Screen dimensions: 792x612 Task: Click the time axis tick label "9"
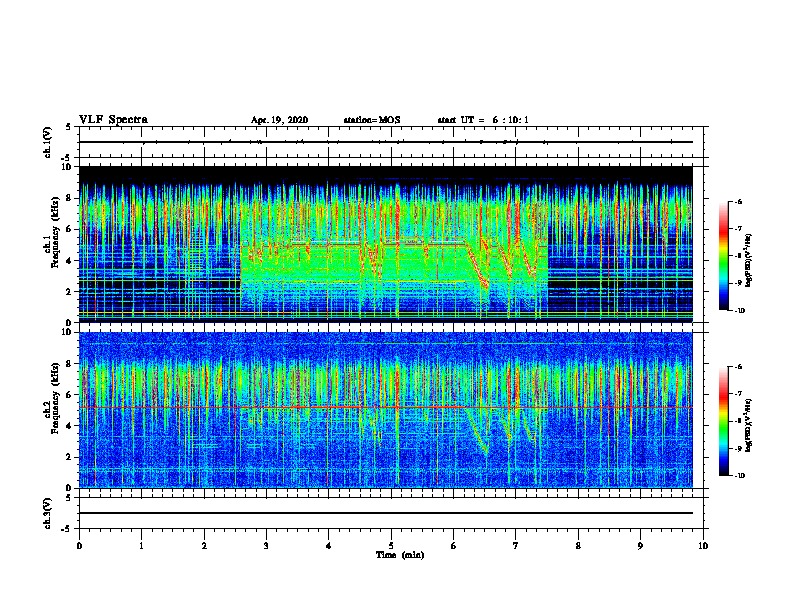[640, 546]
